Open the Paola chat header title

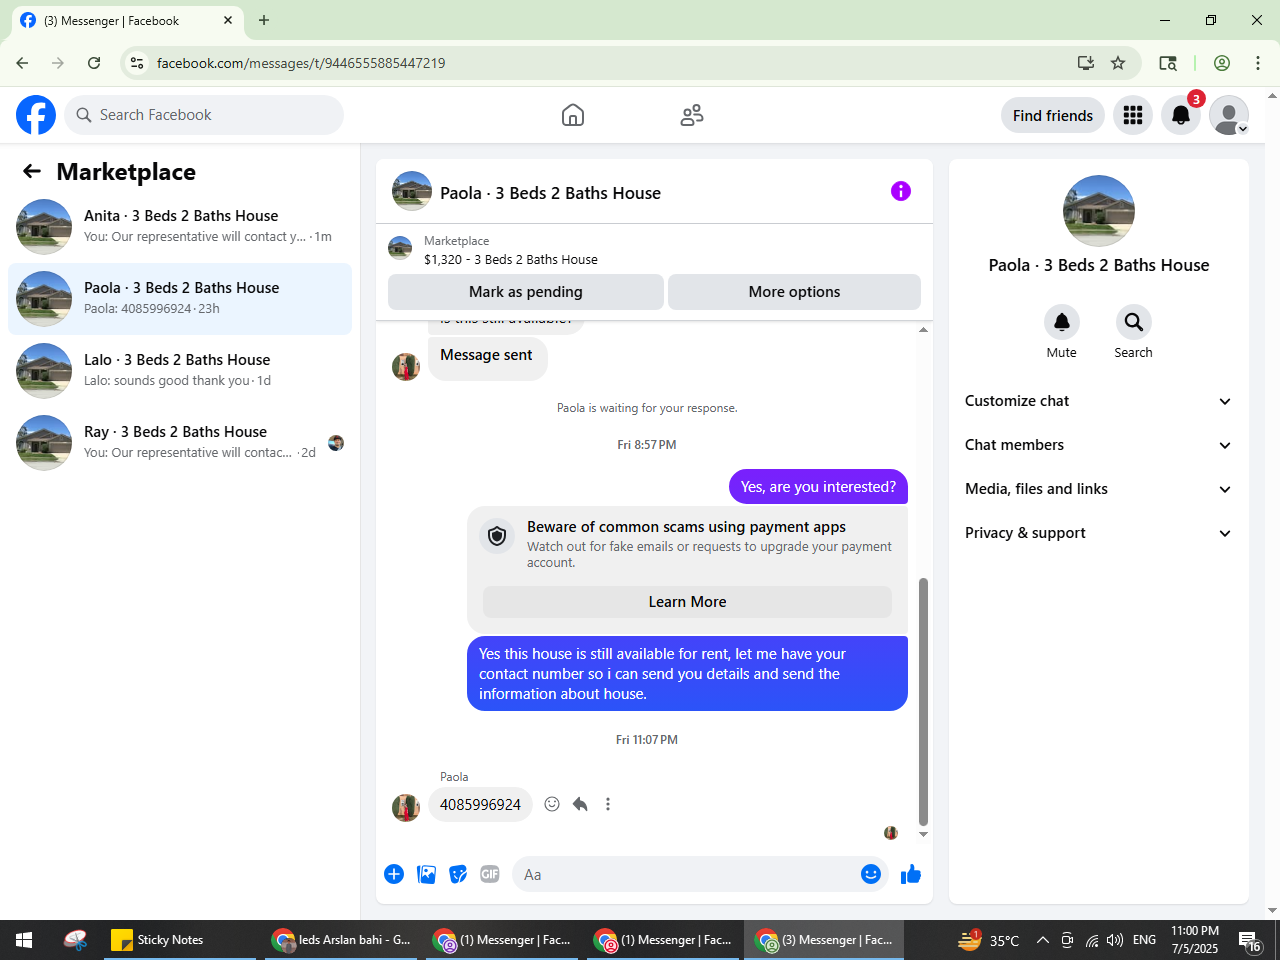click(550, 193)
